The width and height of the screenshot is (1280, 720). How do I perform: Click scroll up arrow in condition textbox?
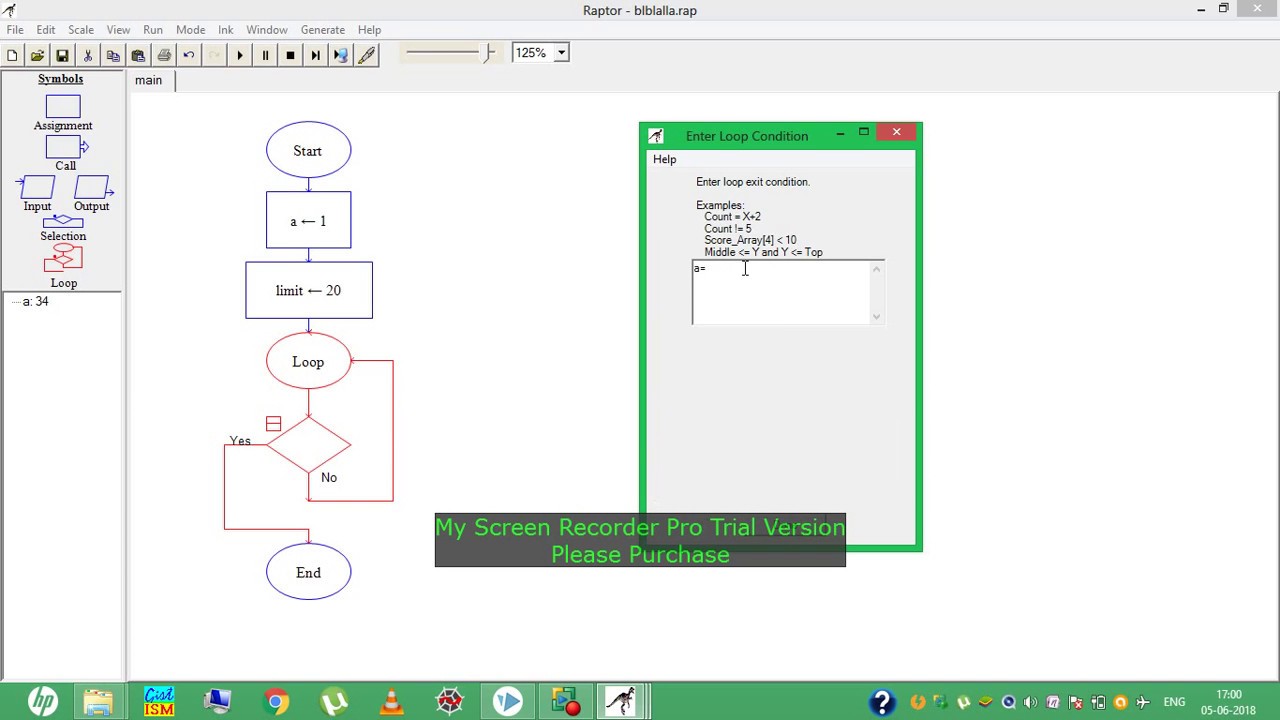coord(877,268)
